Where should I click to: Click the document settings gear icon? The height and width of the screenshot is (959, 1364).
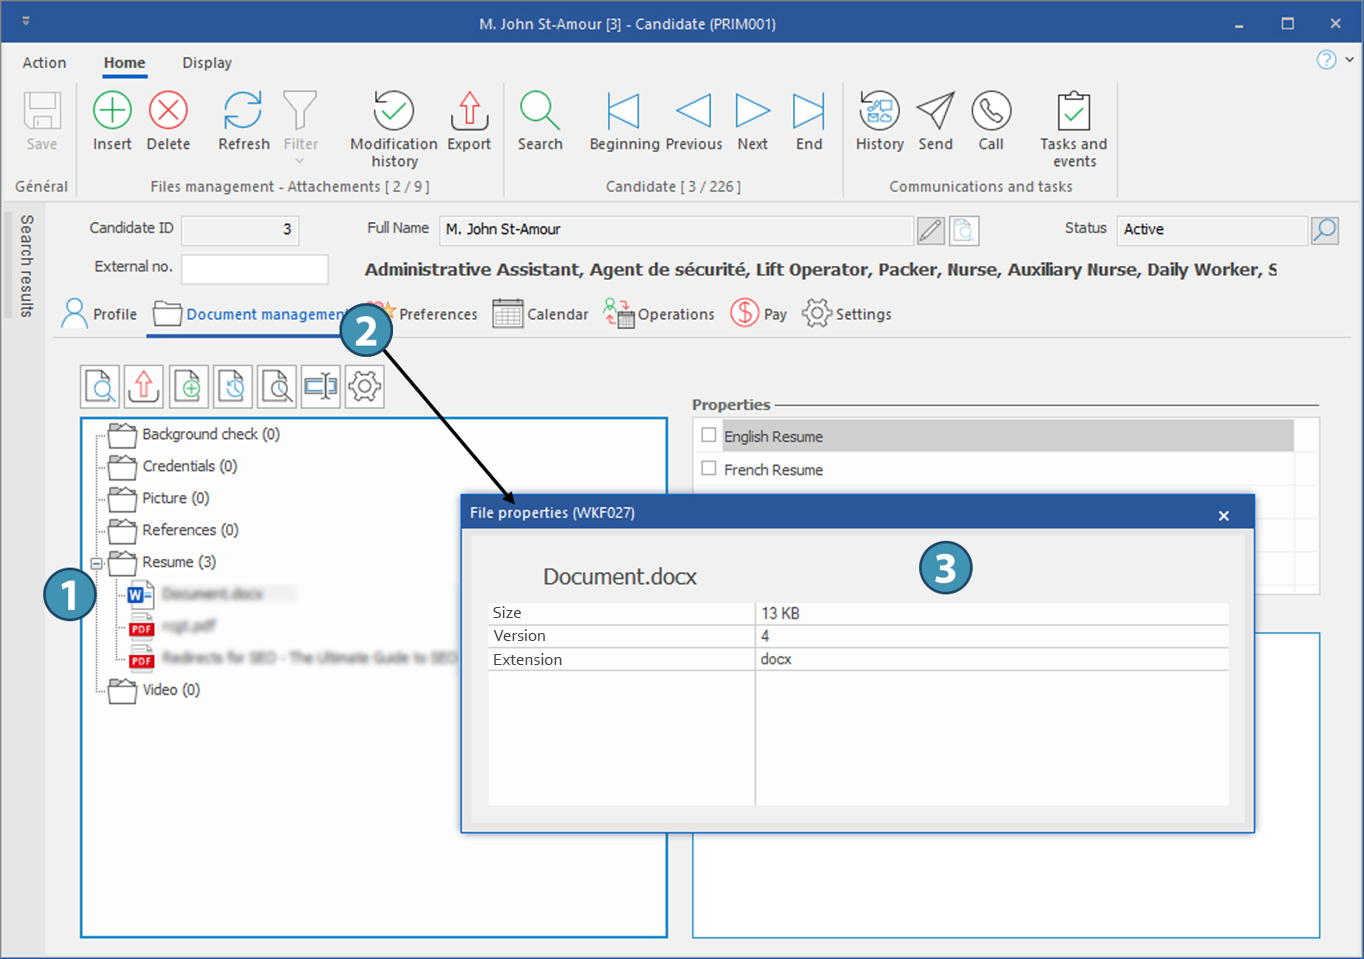point(365,386)
